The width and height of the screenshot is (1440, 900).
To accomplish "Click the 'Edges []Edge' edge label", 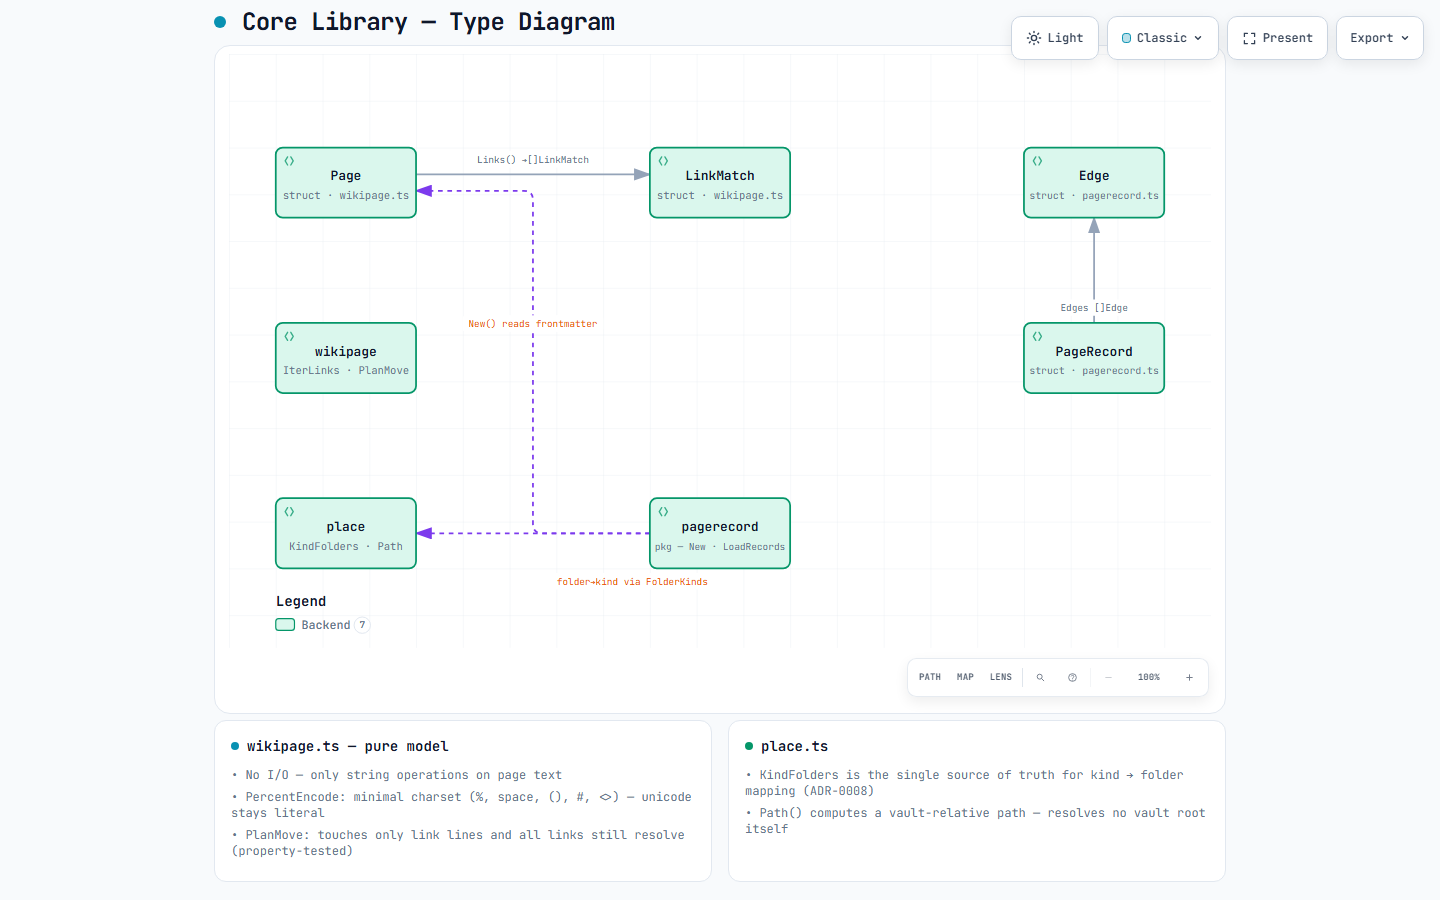I will (x=1094, y=308).
